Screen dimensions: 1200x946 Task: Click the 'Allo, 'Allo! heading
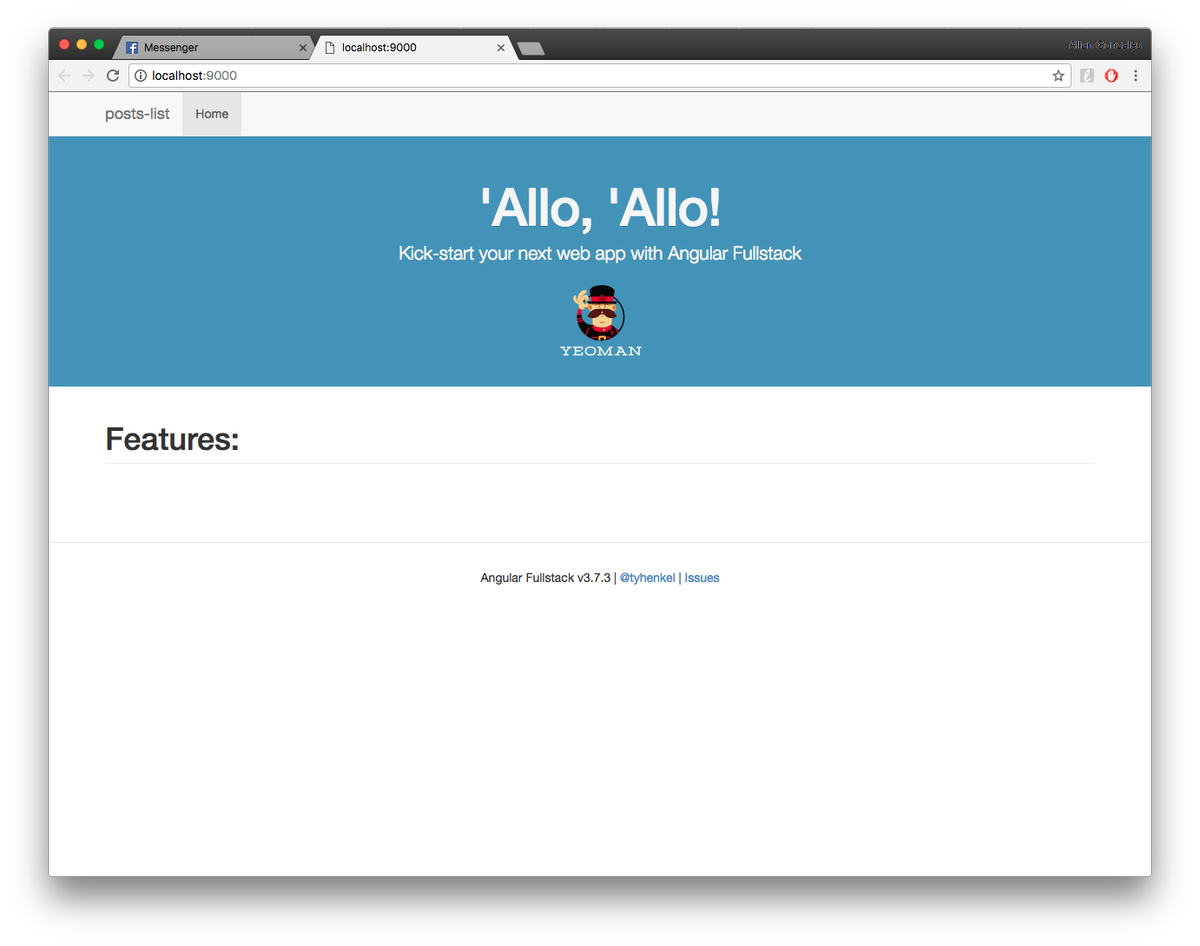(x=600, y=208)
